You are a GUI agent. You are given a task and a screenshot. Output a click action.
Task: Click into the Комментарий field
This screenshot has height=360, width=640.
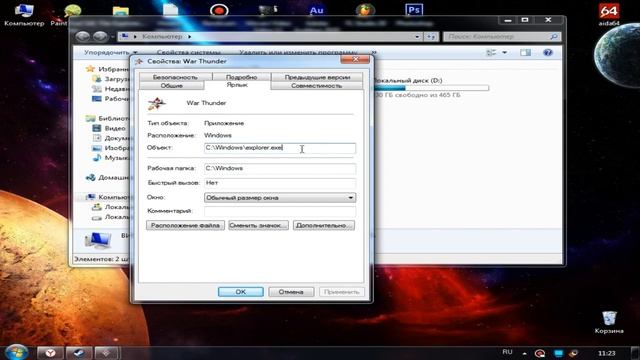click(x=280, y=211)
